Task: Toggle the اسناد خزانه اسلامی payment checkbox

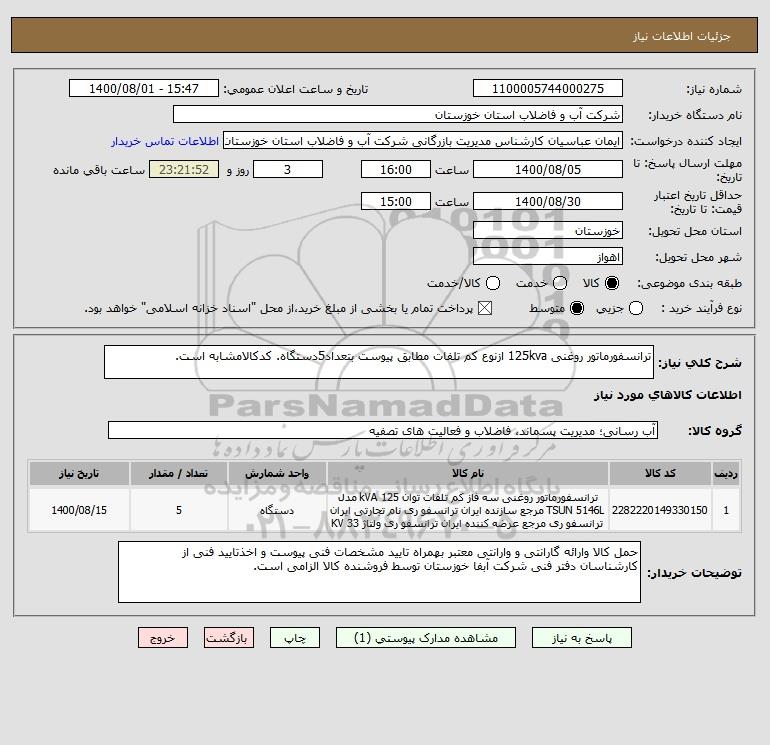Action: pos(485,308)
